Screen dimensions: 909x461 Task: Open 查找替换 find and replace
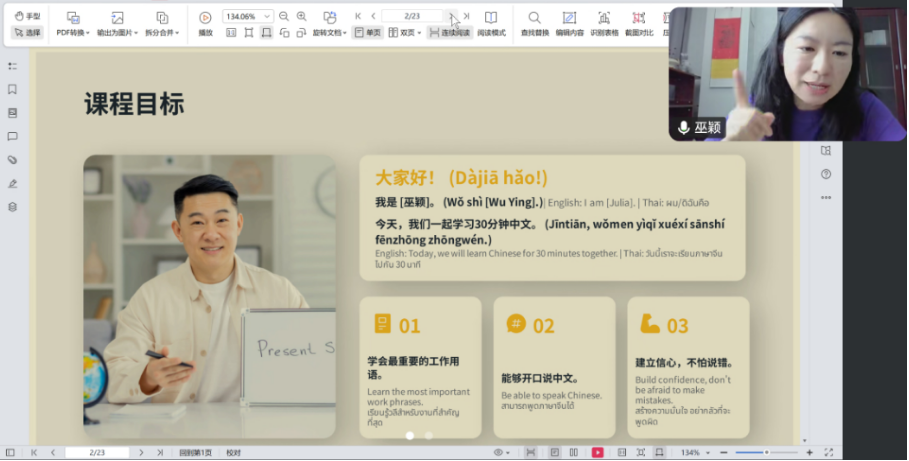[x=535, y=24]
